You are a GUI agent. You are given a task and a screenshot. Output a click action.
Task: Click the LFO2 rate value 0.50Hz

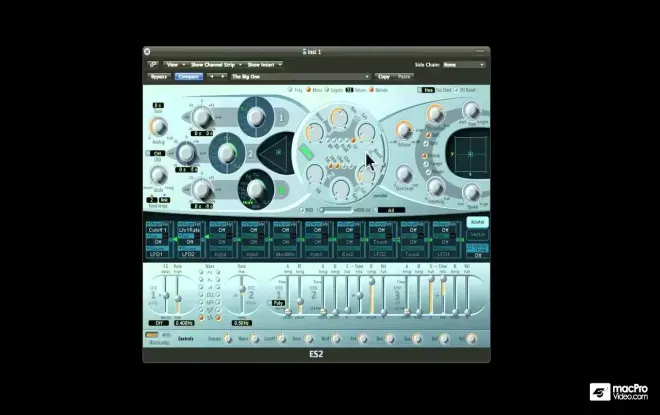tap(242, 323)
